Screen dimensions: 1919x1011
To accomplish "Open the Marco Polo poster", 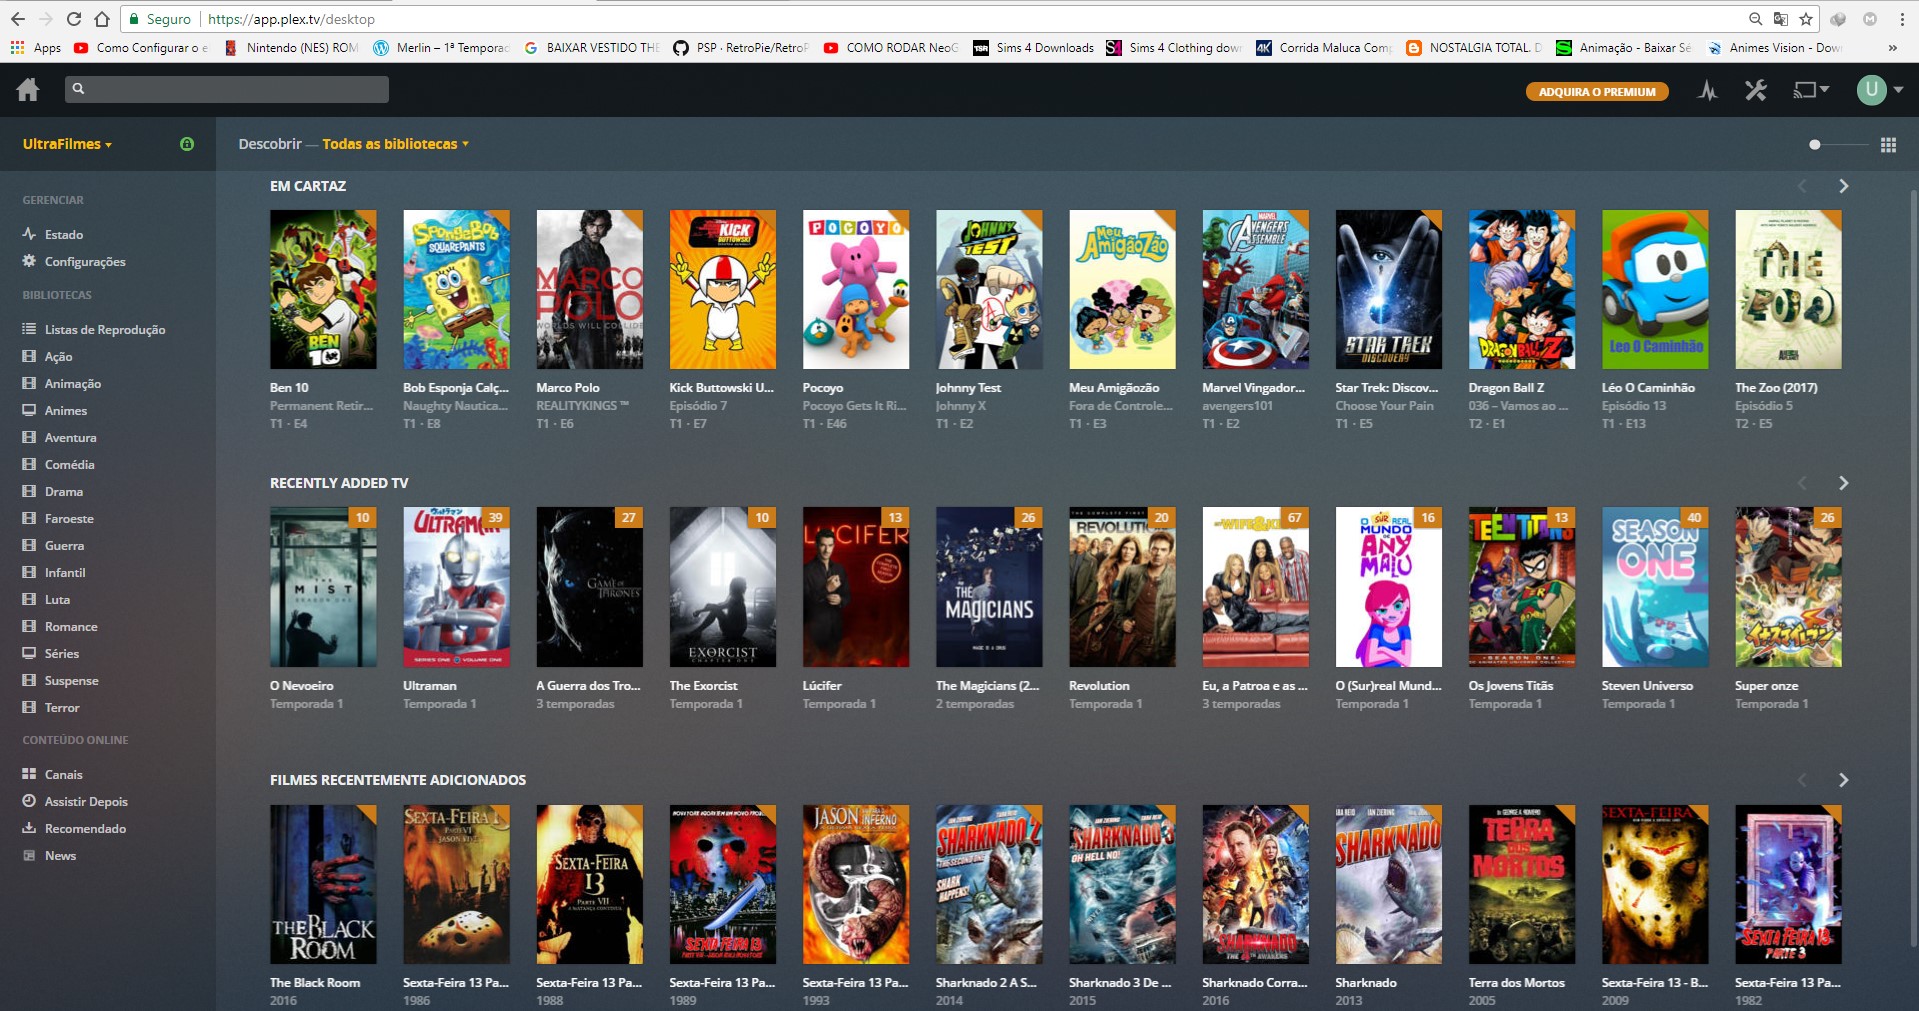I will pos(589,289).
